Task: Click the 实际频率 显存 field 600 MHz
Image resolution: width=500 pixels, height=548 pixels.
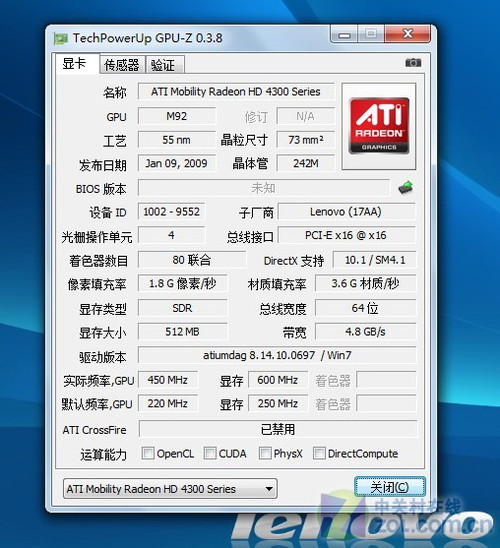Action: click(278, 380)
